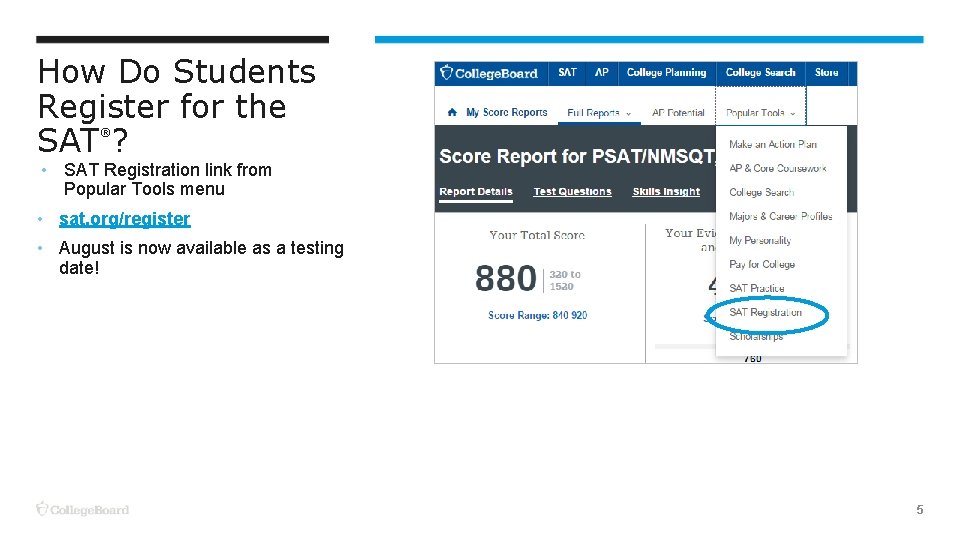The width and height of the screenshot is (960, 540).
Task: Select Scholarships menu entry
Action: tap(756, 336)
